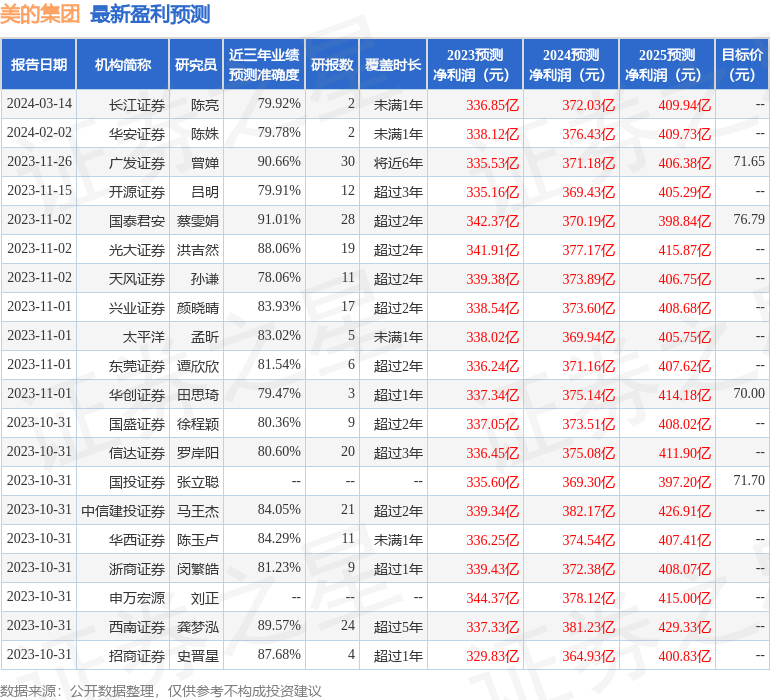Click the 目标价 column header
Image resolution: width=770 pixels, height=700 pixels.
tap(742, 65)
